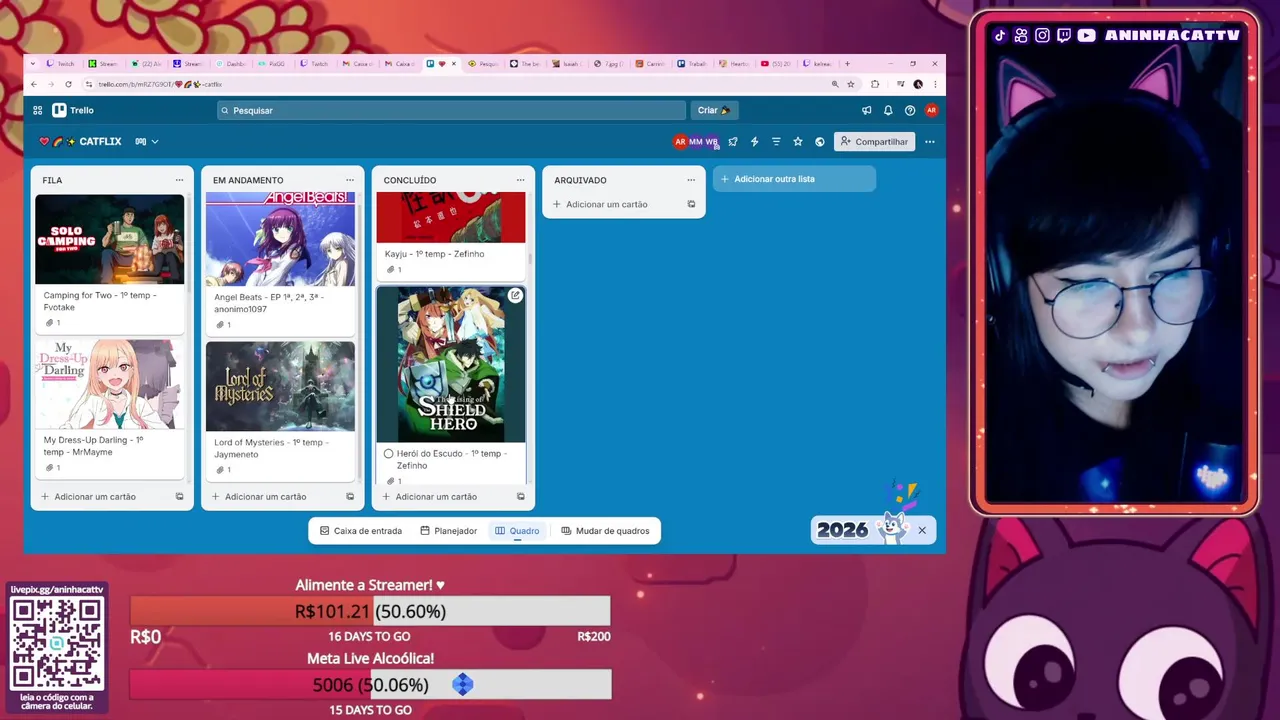
Task: Open My Dress-Up Darling card cover
Action: [x=110, y=384]
